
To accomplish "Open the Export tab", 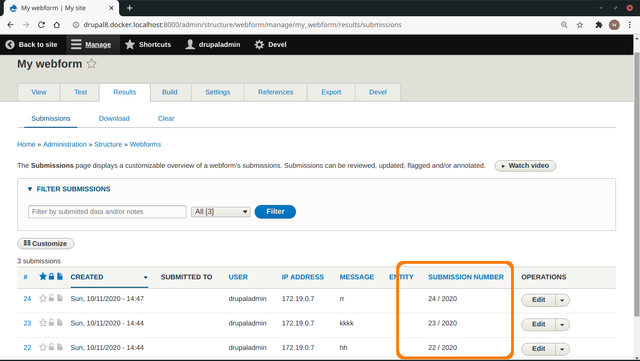I will click(331, 92).
